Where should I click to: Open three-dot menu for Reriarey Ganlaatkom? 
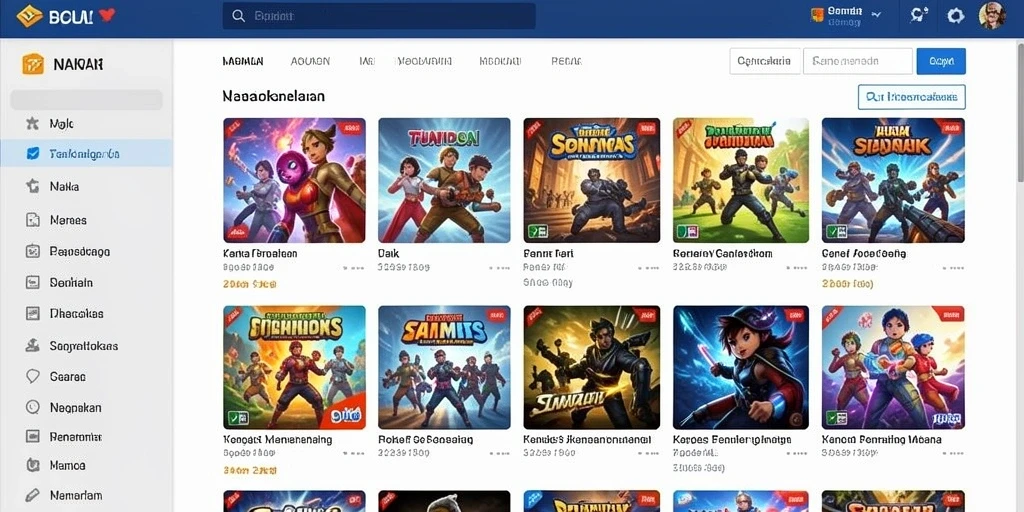click(x=797, y=268)
